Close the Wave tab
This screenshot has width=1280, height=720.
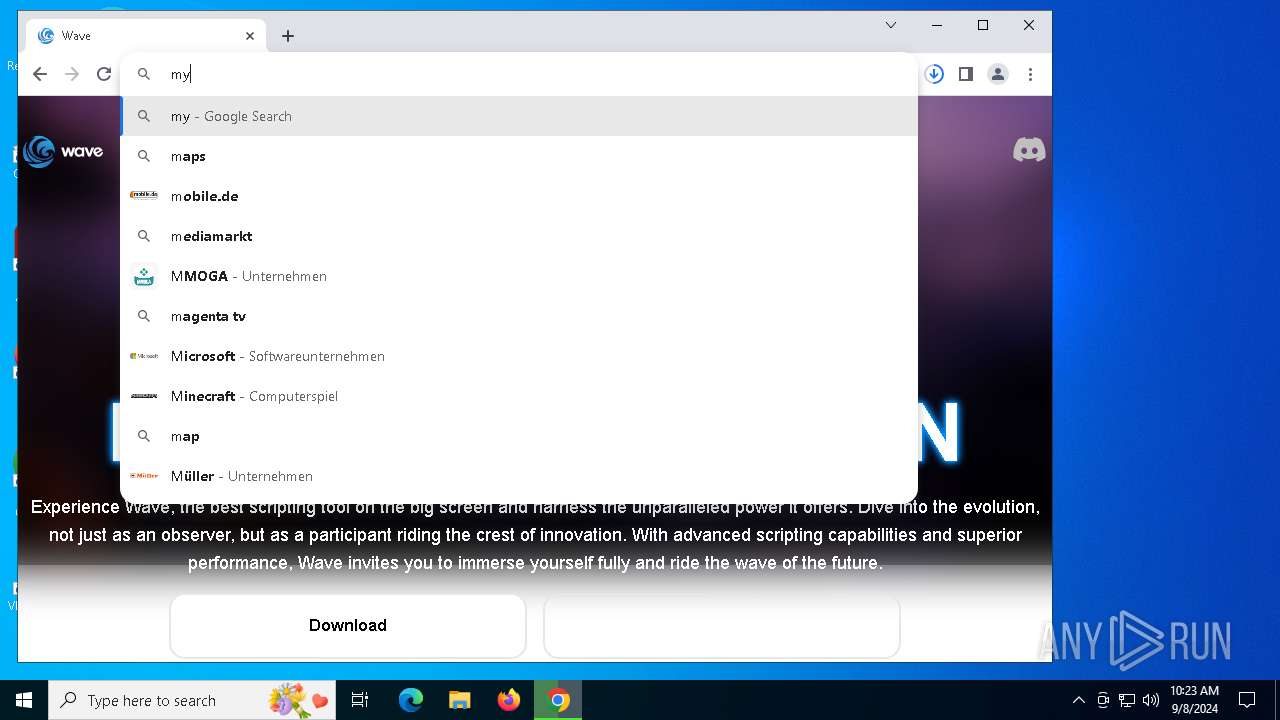click(250, 36)
